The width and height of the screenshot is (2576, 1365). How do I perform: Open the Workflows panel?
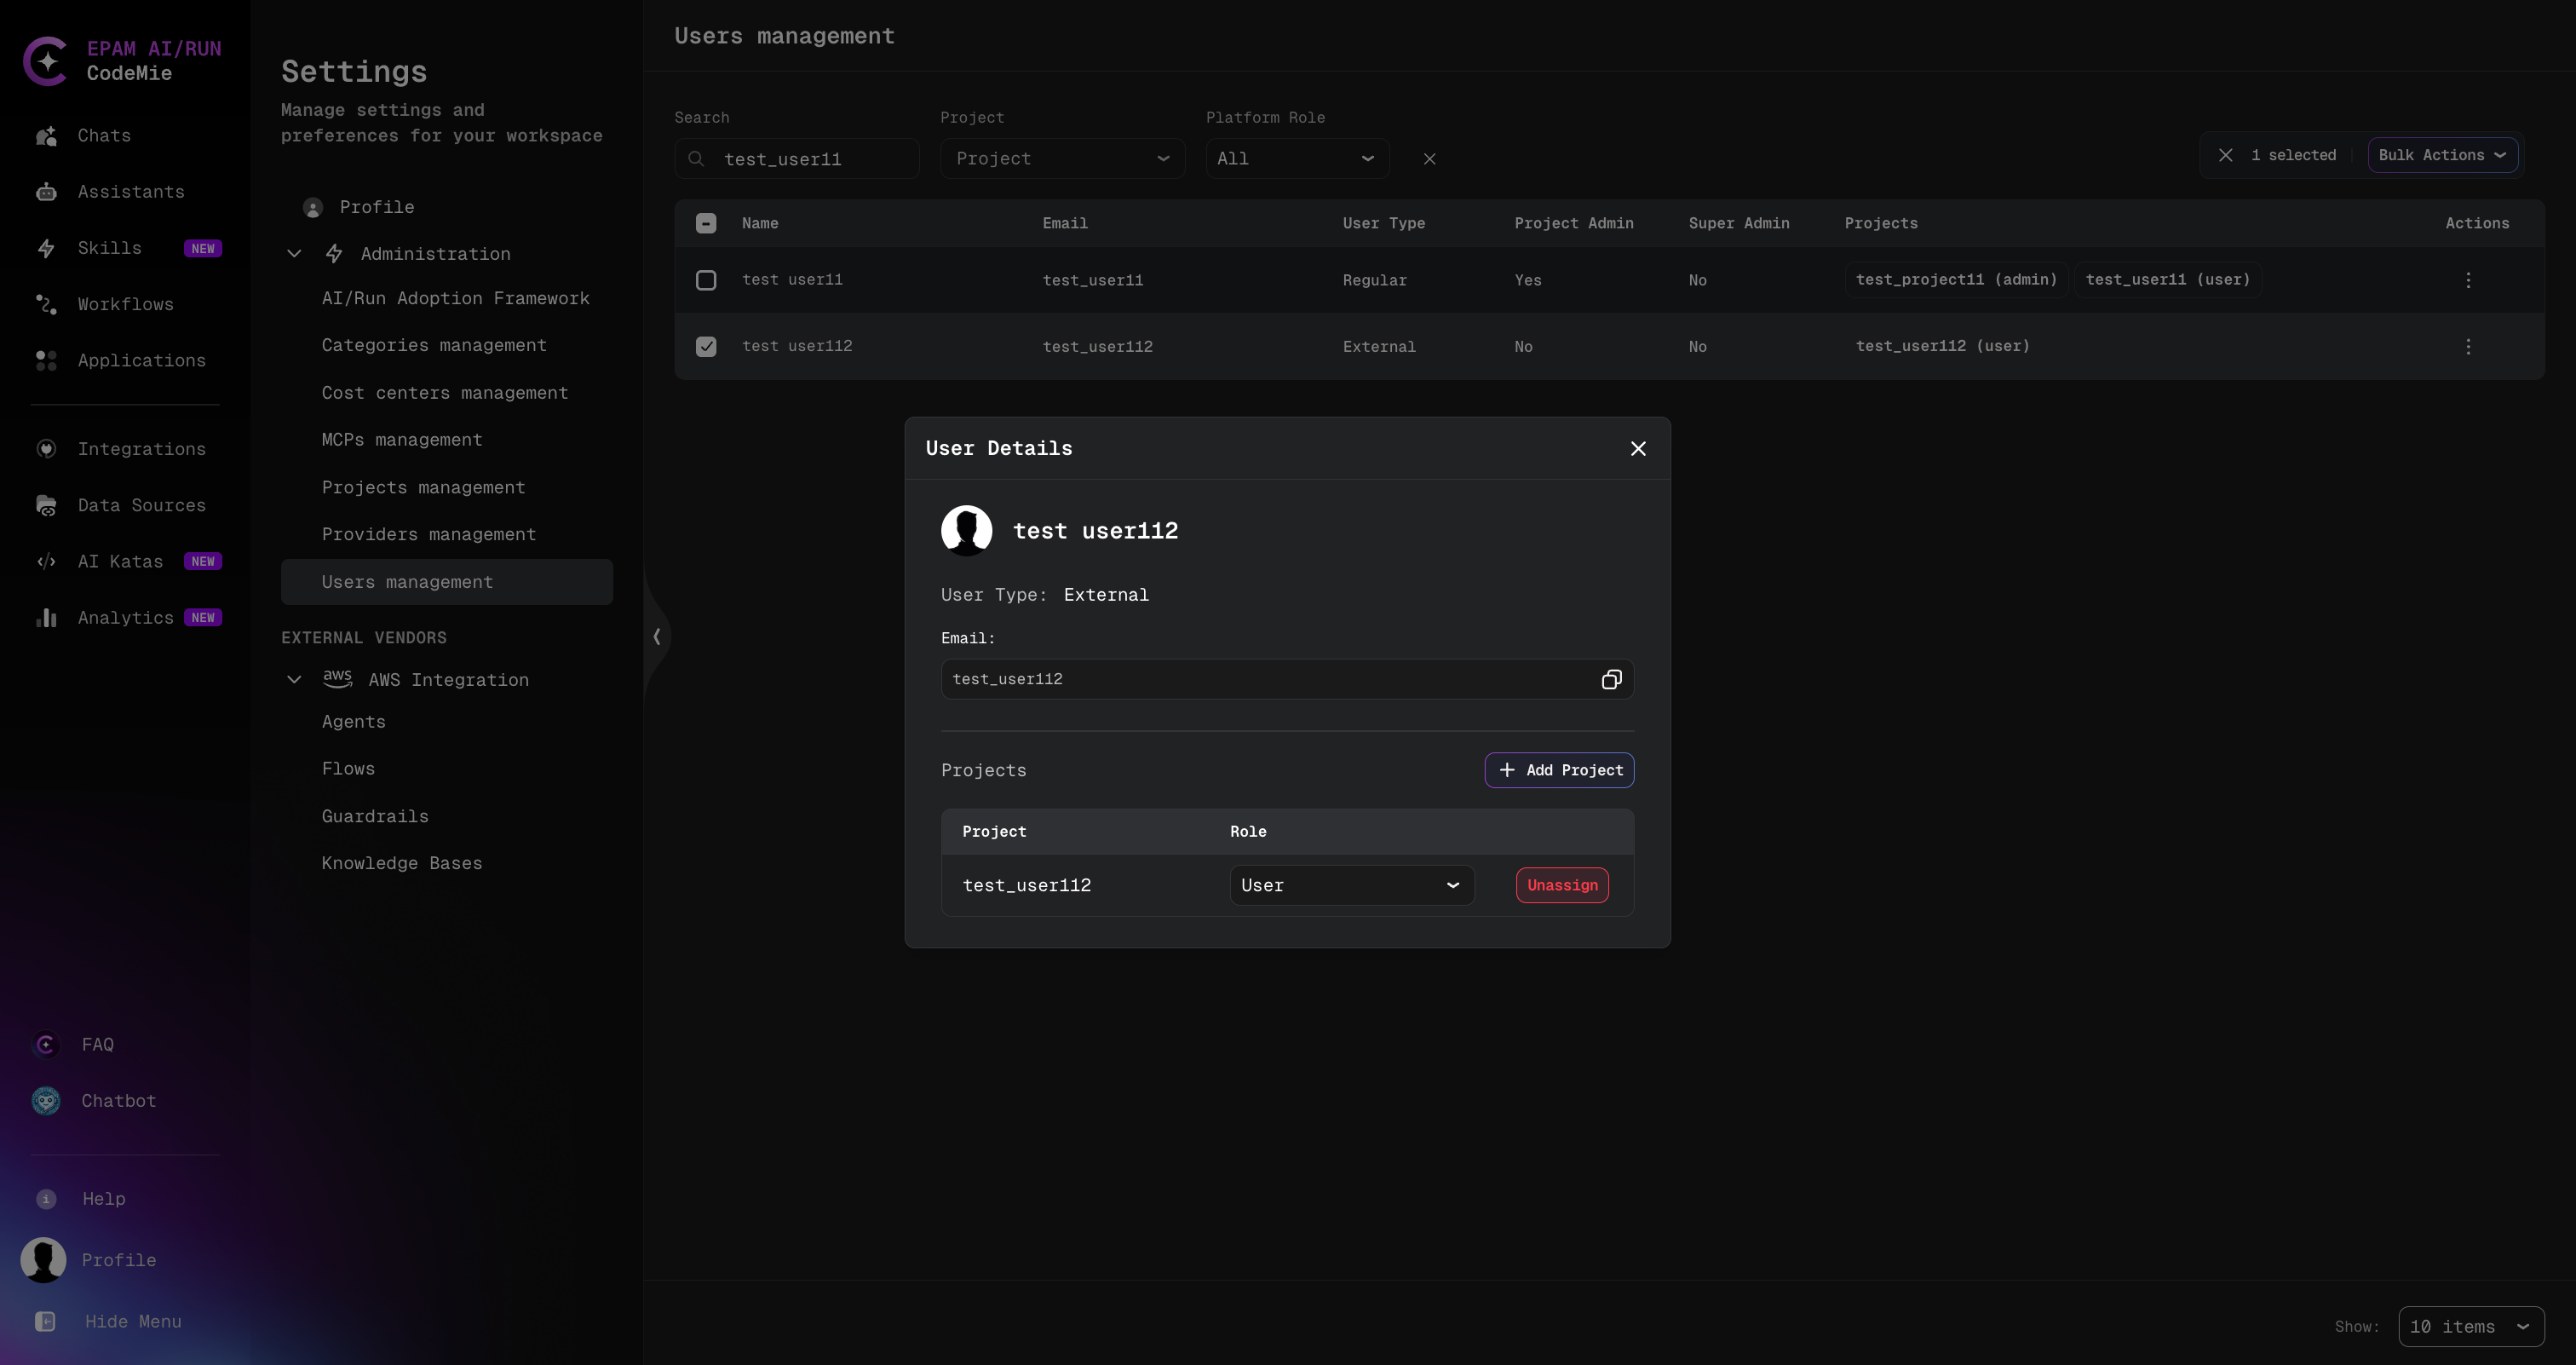point(125,304)
